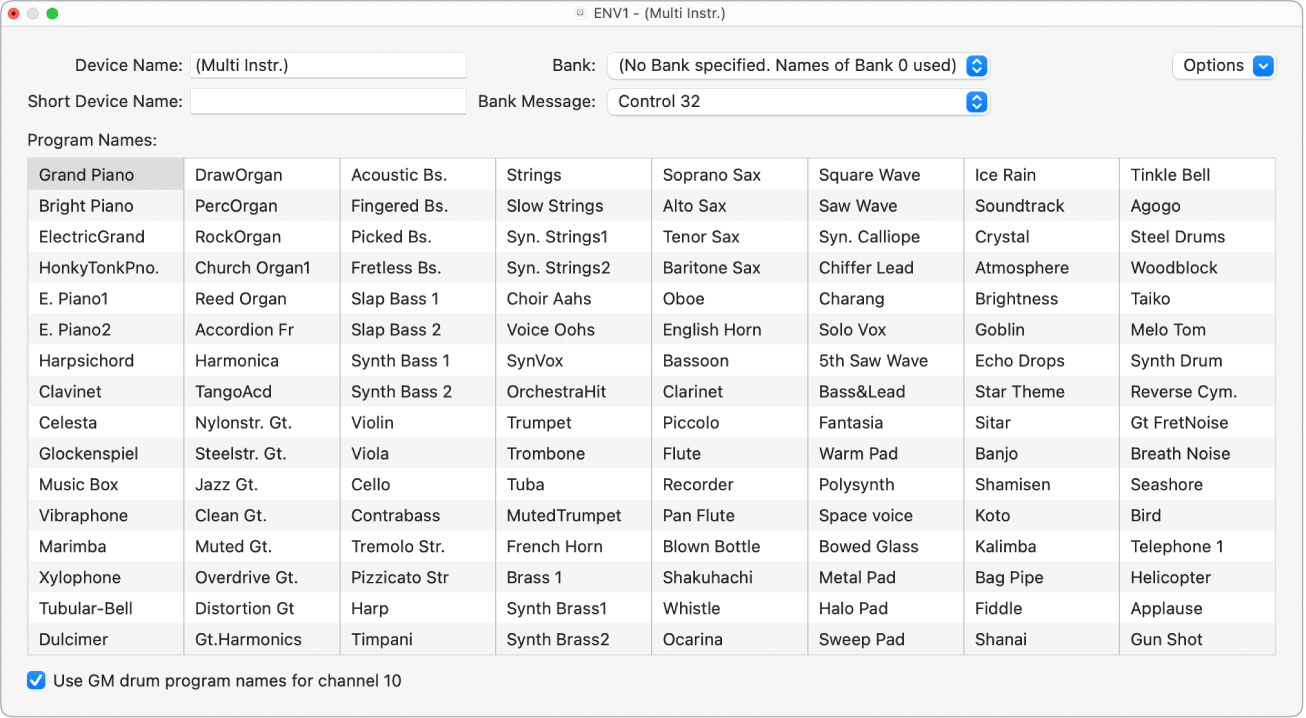Click the Kalimba program name
1306x718 pixels.
click(1005, 547)
